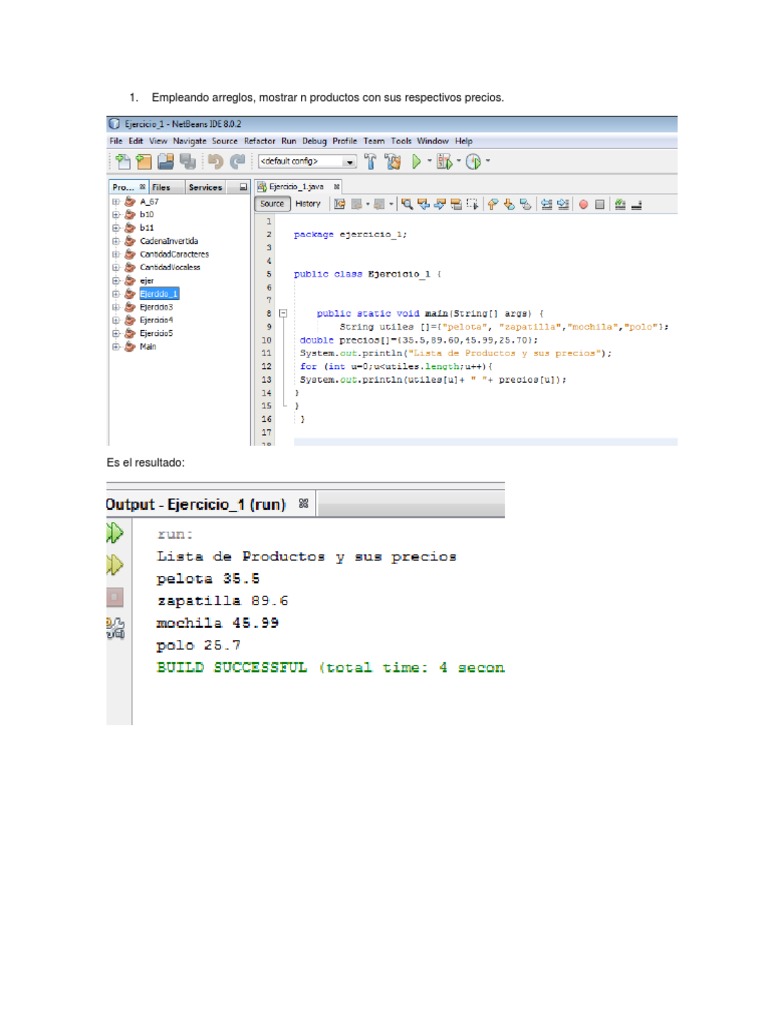
Task: Open Output settings wrench icon
Action: pyautogui.click(x=114, y=628)
